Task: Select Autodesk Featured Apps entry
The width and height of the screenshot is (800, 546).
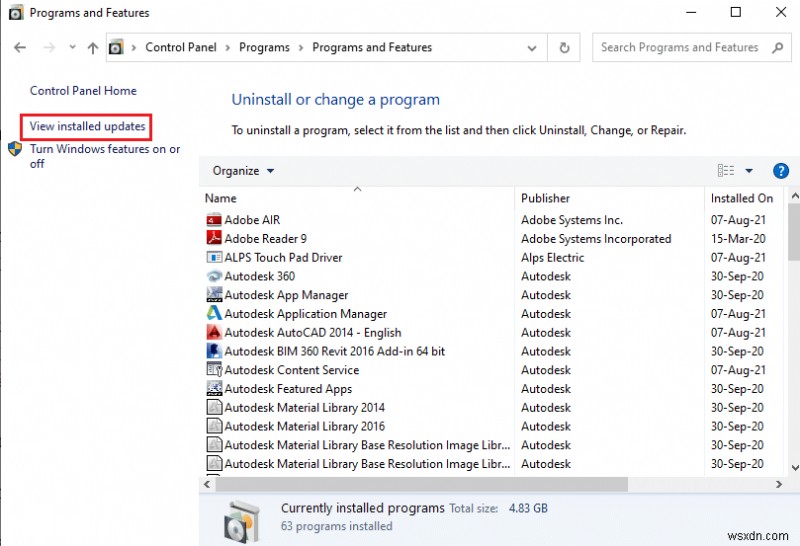Action: 288,389
